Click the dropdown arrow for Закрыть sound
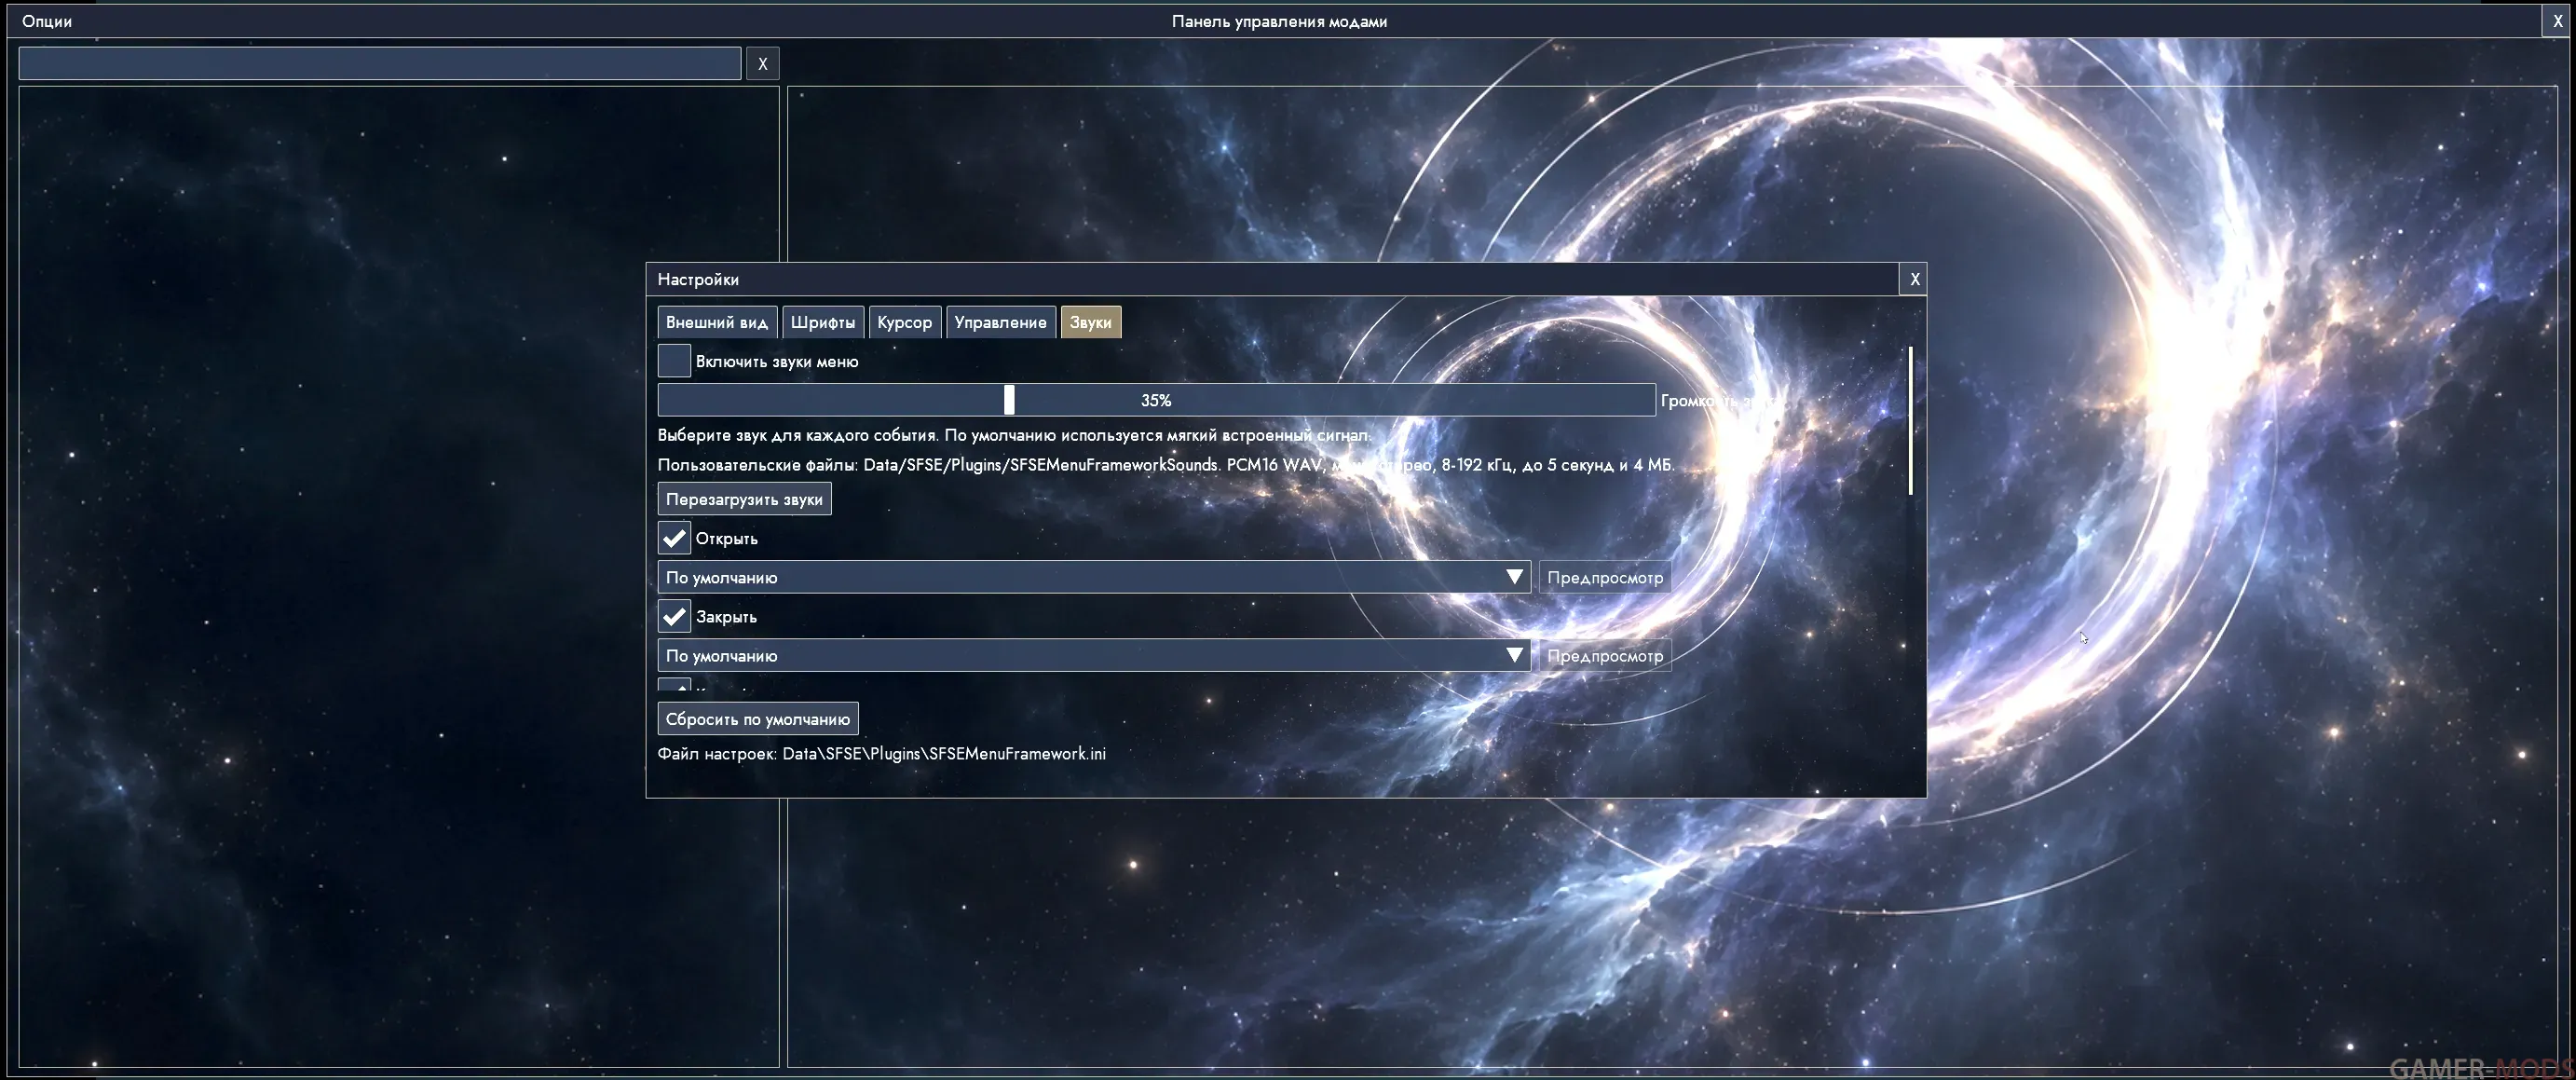This screenshot has height=1080, width=2576. point(1514,655)
